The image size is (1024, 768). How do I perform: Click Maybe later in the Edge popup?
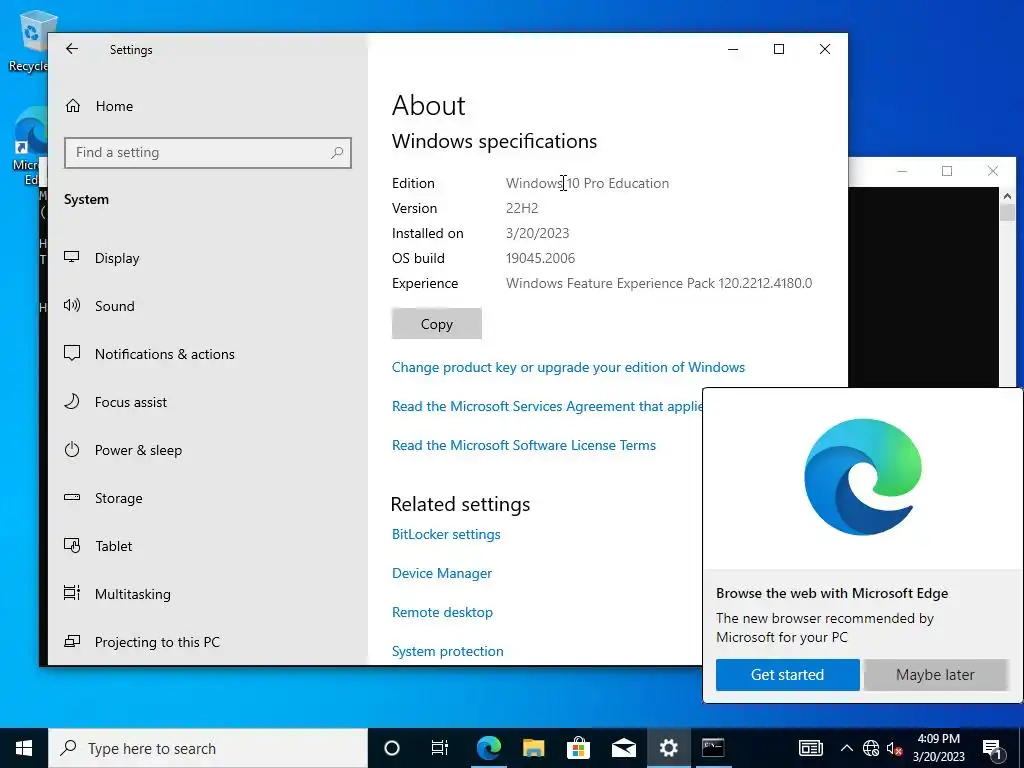(x=935, y=675)
